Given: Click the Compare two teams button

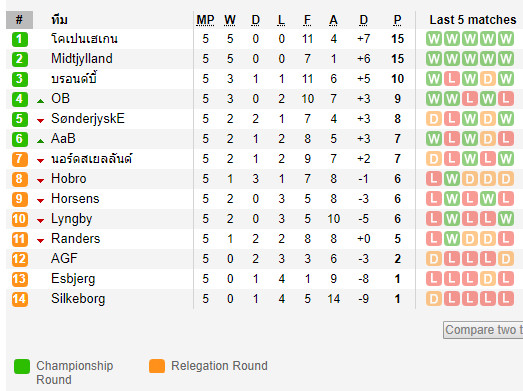Looking at the screenshot, I should (x=483, y=330).
